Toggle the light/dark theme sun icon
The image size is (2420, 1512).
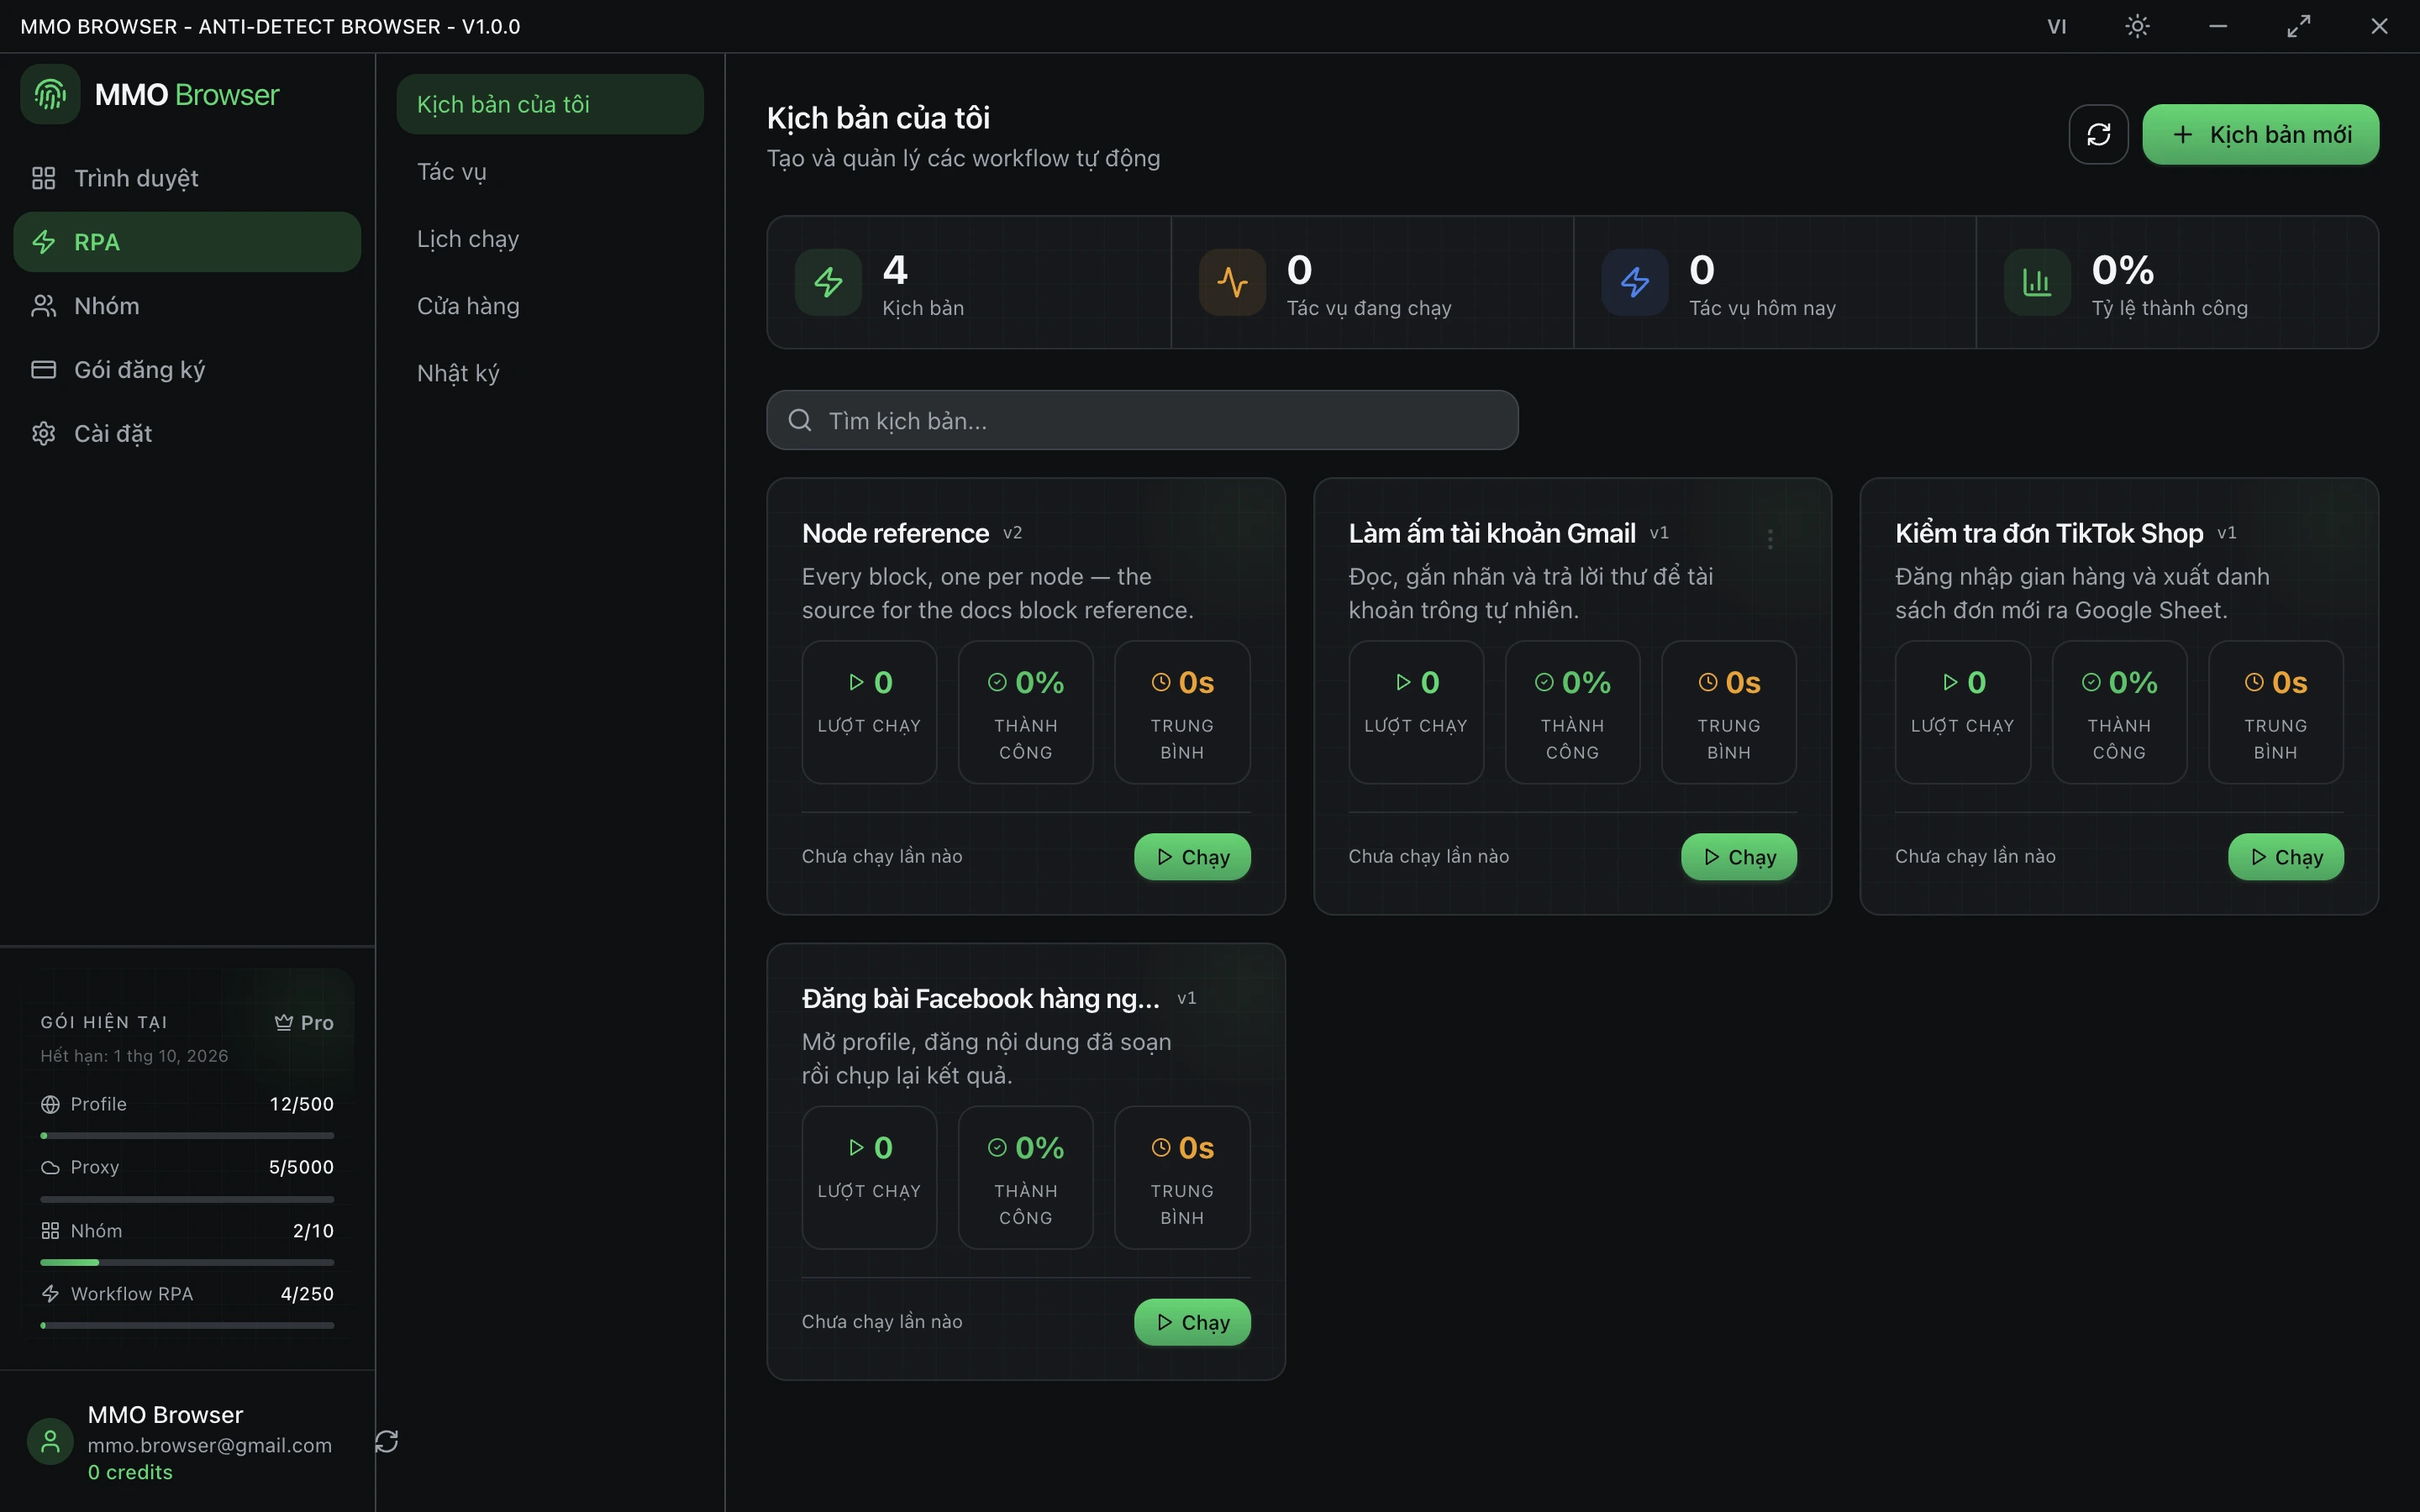point(2137,26)
